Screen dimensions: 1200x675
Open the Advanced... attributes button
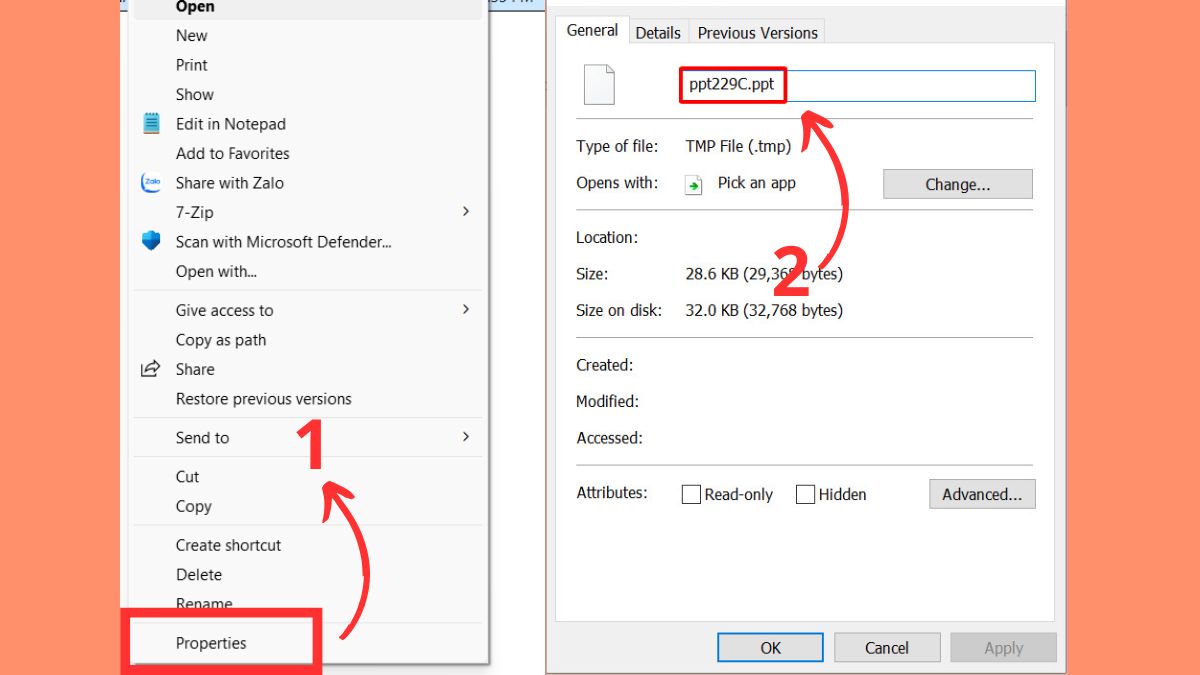[x=982, y=494]
